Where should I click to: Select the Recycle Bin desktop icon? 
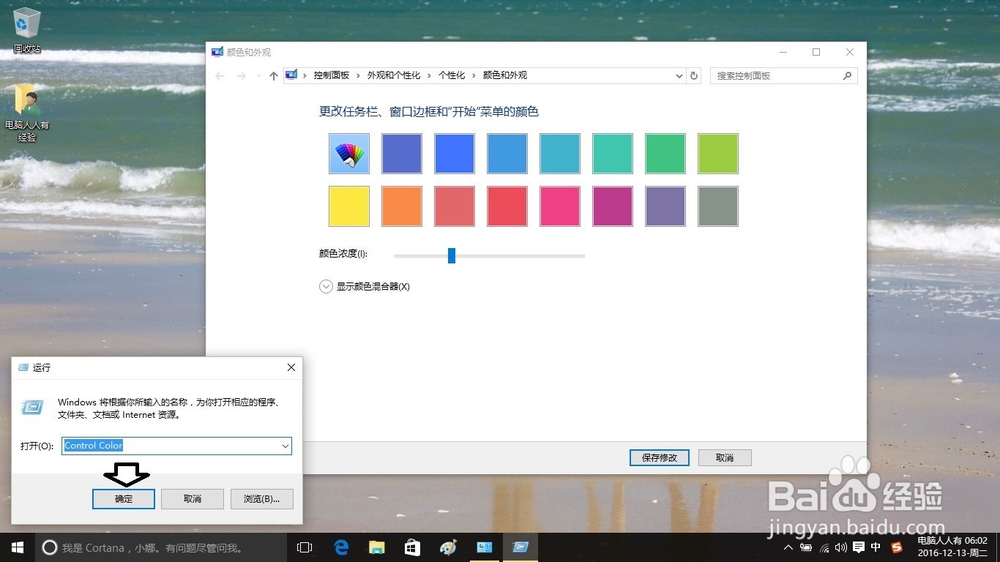coord(26,29)
